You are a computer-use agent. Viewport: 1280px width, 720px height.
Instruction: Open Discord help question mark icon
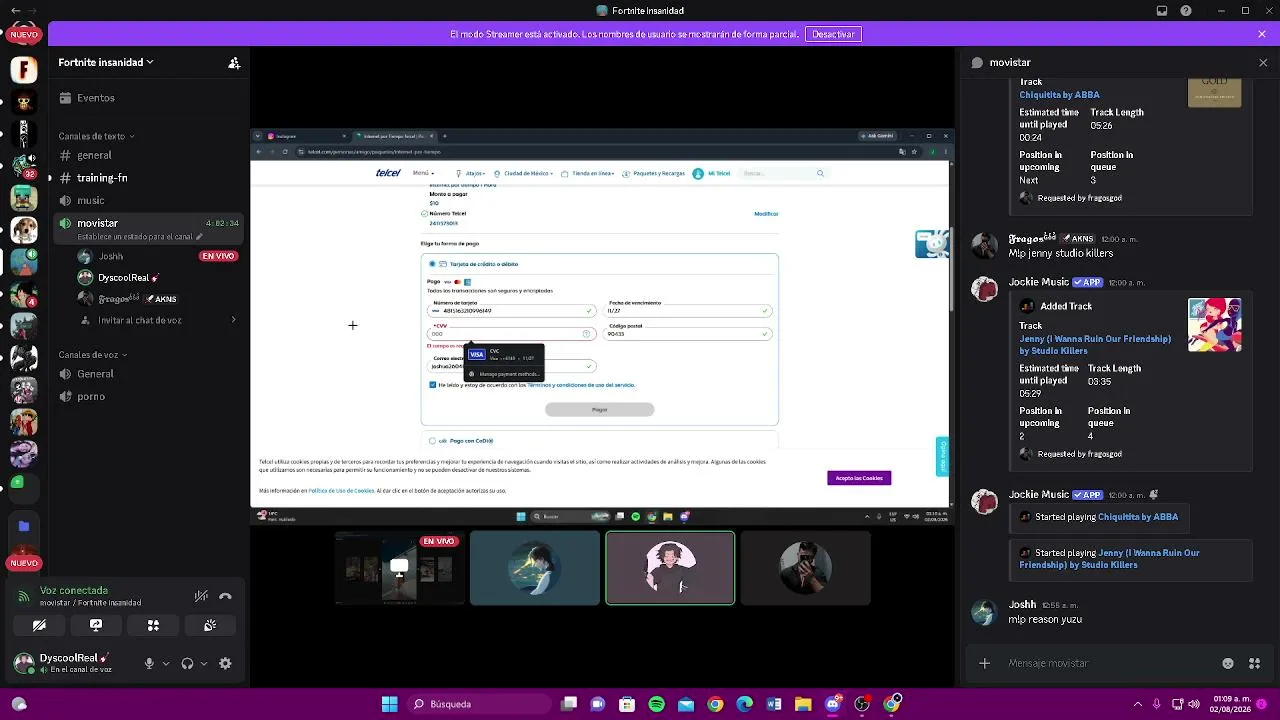pyautogui.click(x=1186, y=11)
